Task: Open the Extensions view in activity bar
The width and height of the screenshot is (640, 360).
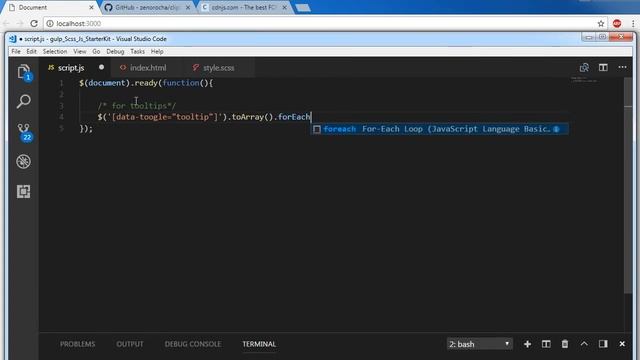Action: pyautogui.click(x=24, y=191)
